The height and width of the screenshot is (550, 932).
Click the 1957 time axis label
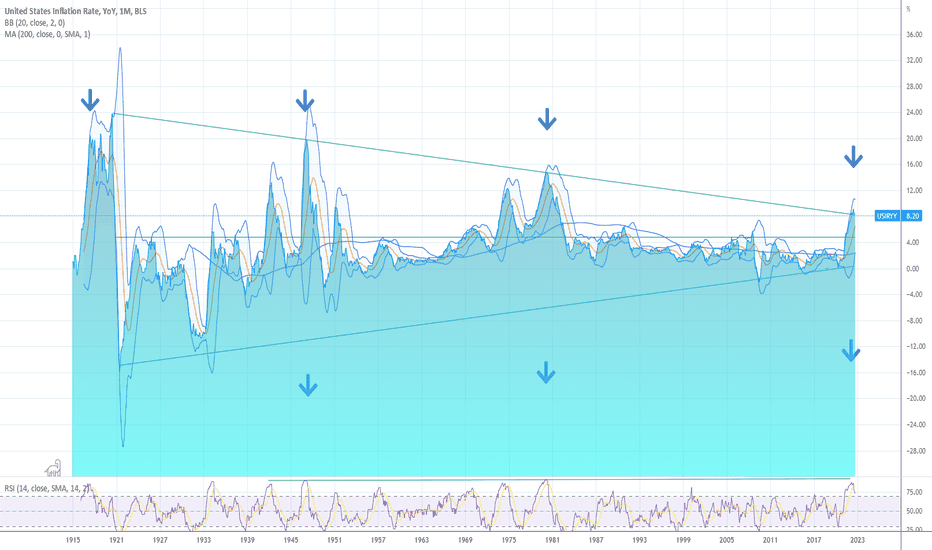tap(378, 540)
